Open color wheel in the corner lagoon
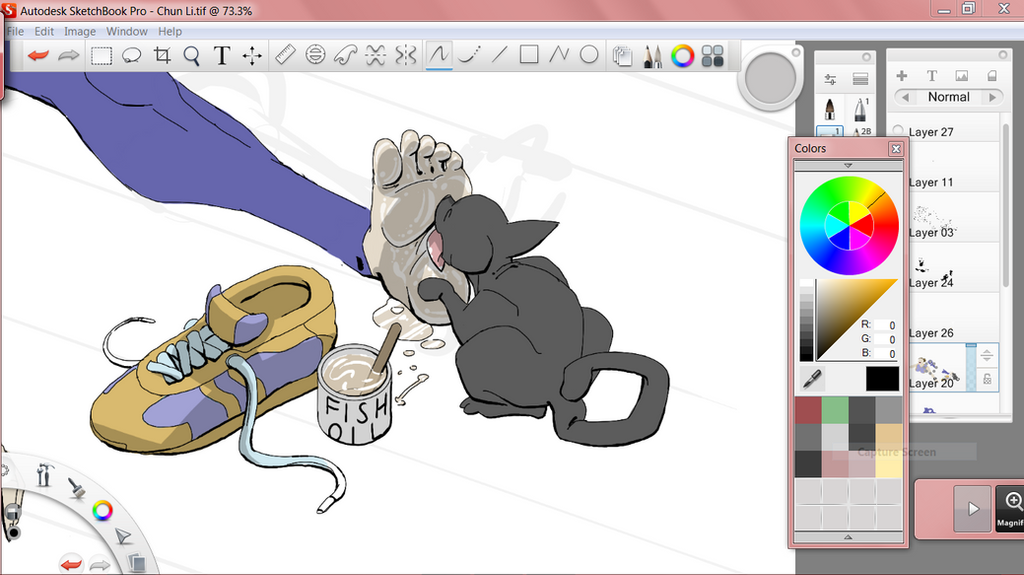1024x575 pixels. (102, 511)
